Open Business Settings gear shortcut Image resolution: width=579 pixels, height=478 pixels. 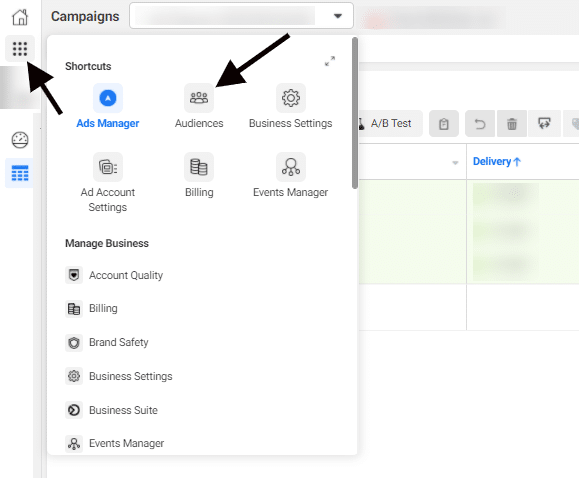point(291,98)
